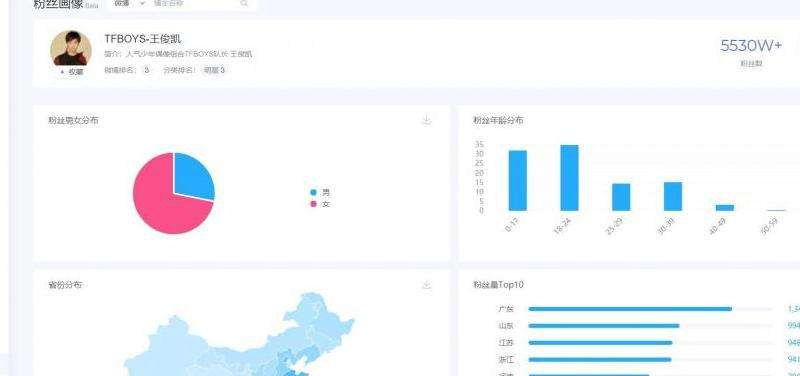Click the 收藏 favorite button under the avatar
Viewport: 800px width, 376px height.
tap(72, 72)
